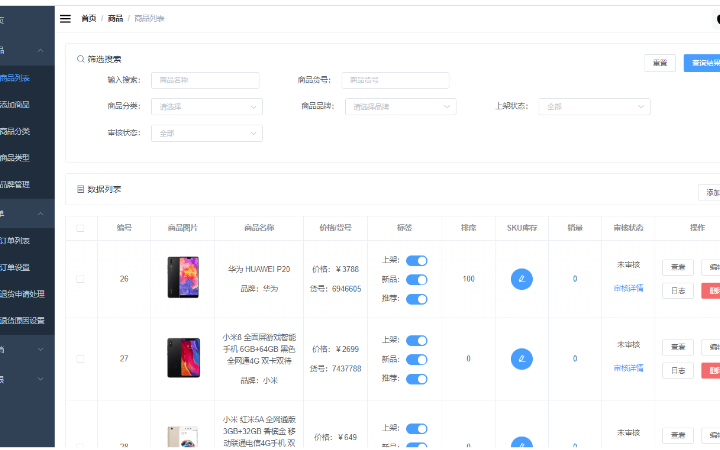This screenshot has width=720, height=450.
Task: Toggle the hamburger sidebar collapse icon
Action: [x=65, y=18]
